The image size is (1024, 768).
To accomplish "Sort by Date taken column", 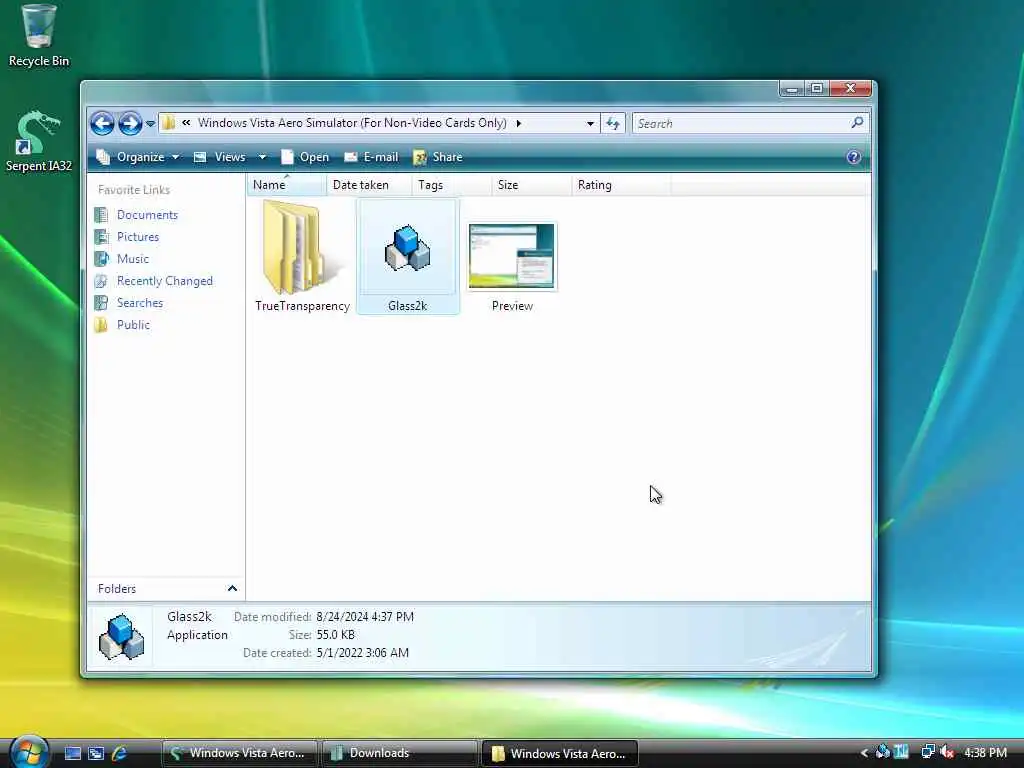I will tap(369, 185).
